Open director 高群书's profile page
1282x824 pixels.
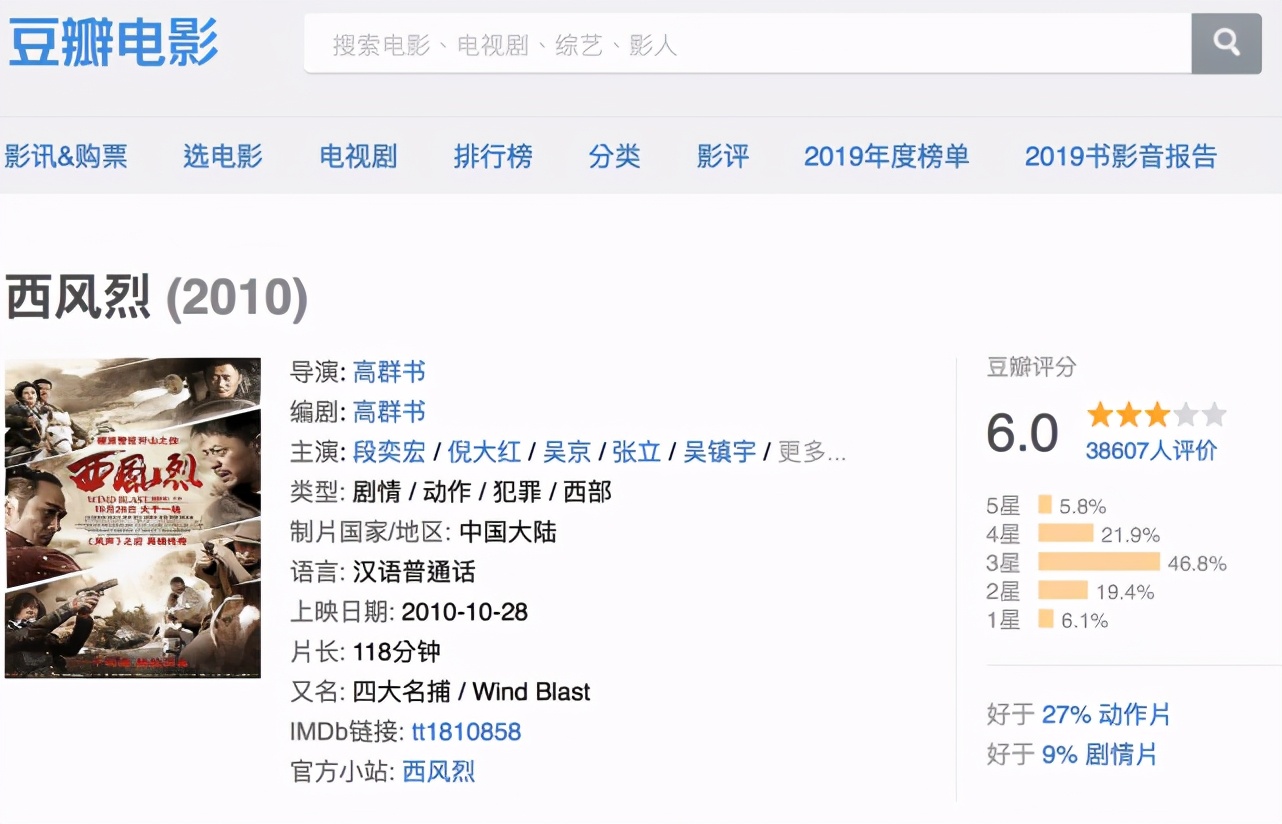388,372
